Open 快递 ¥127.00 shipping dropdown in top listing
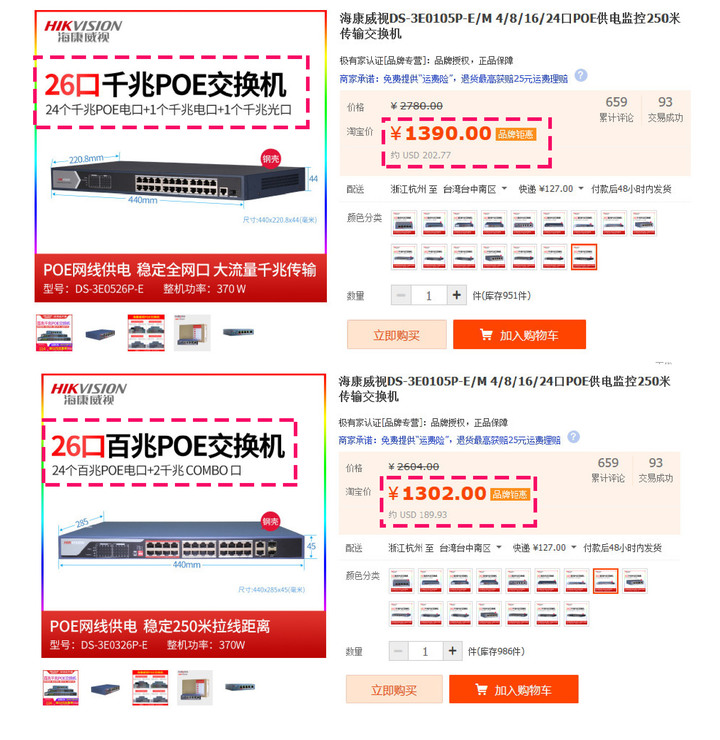This screenshot has height=740, width=720. (551, 189)
